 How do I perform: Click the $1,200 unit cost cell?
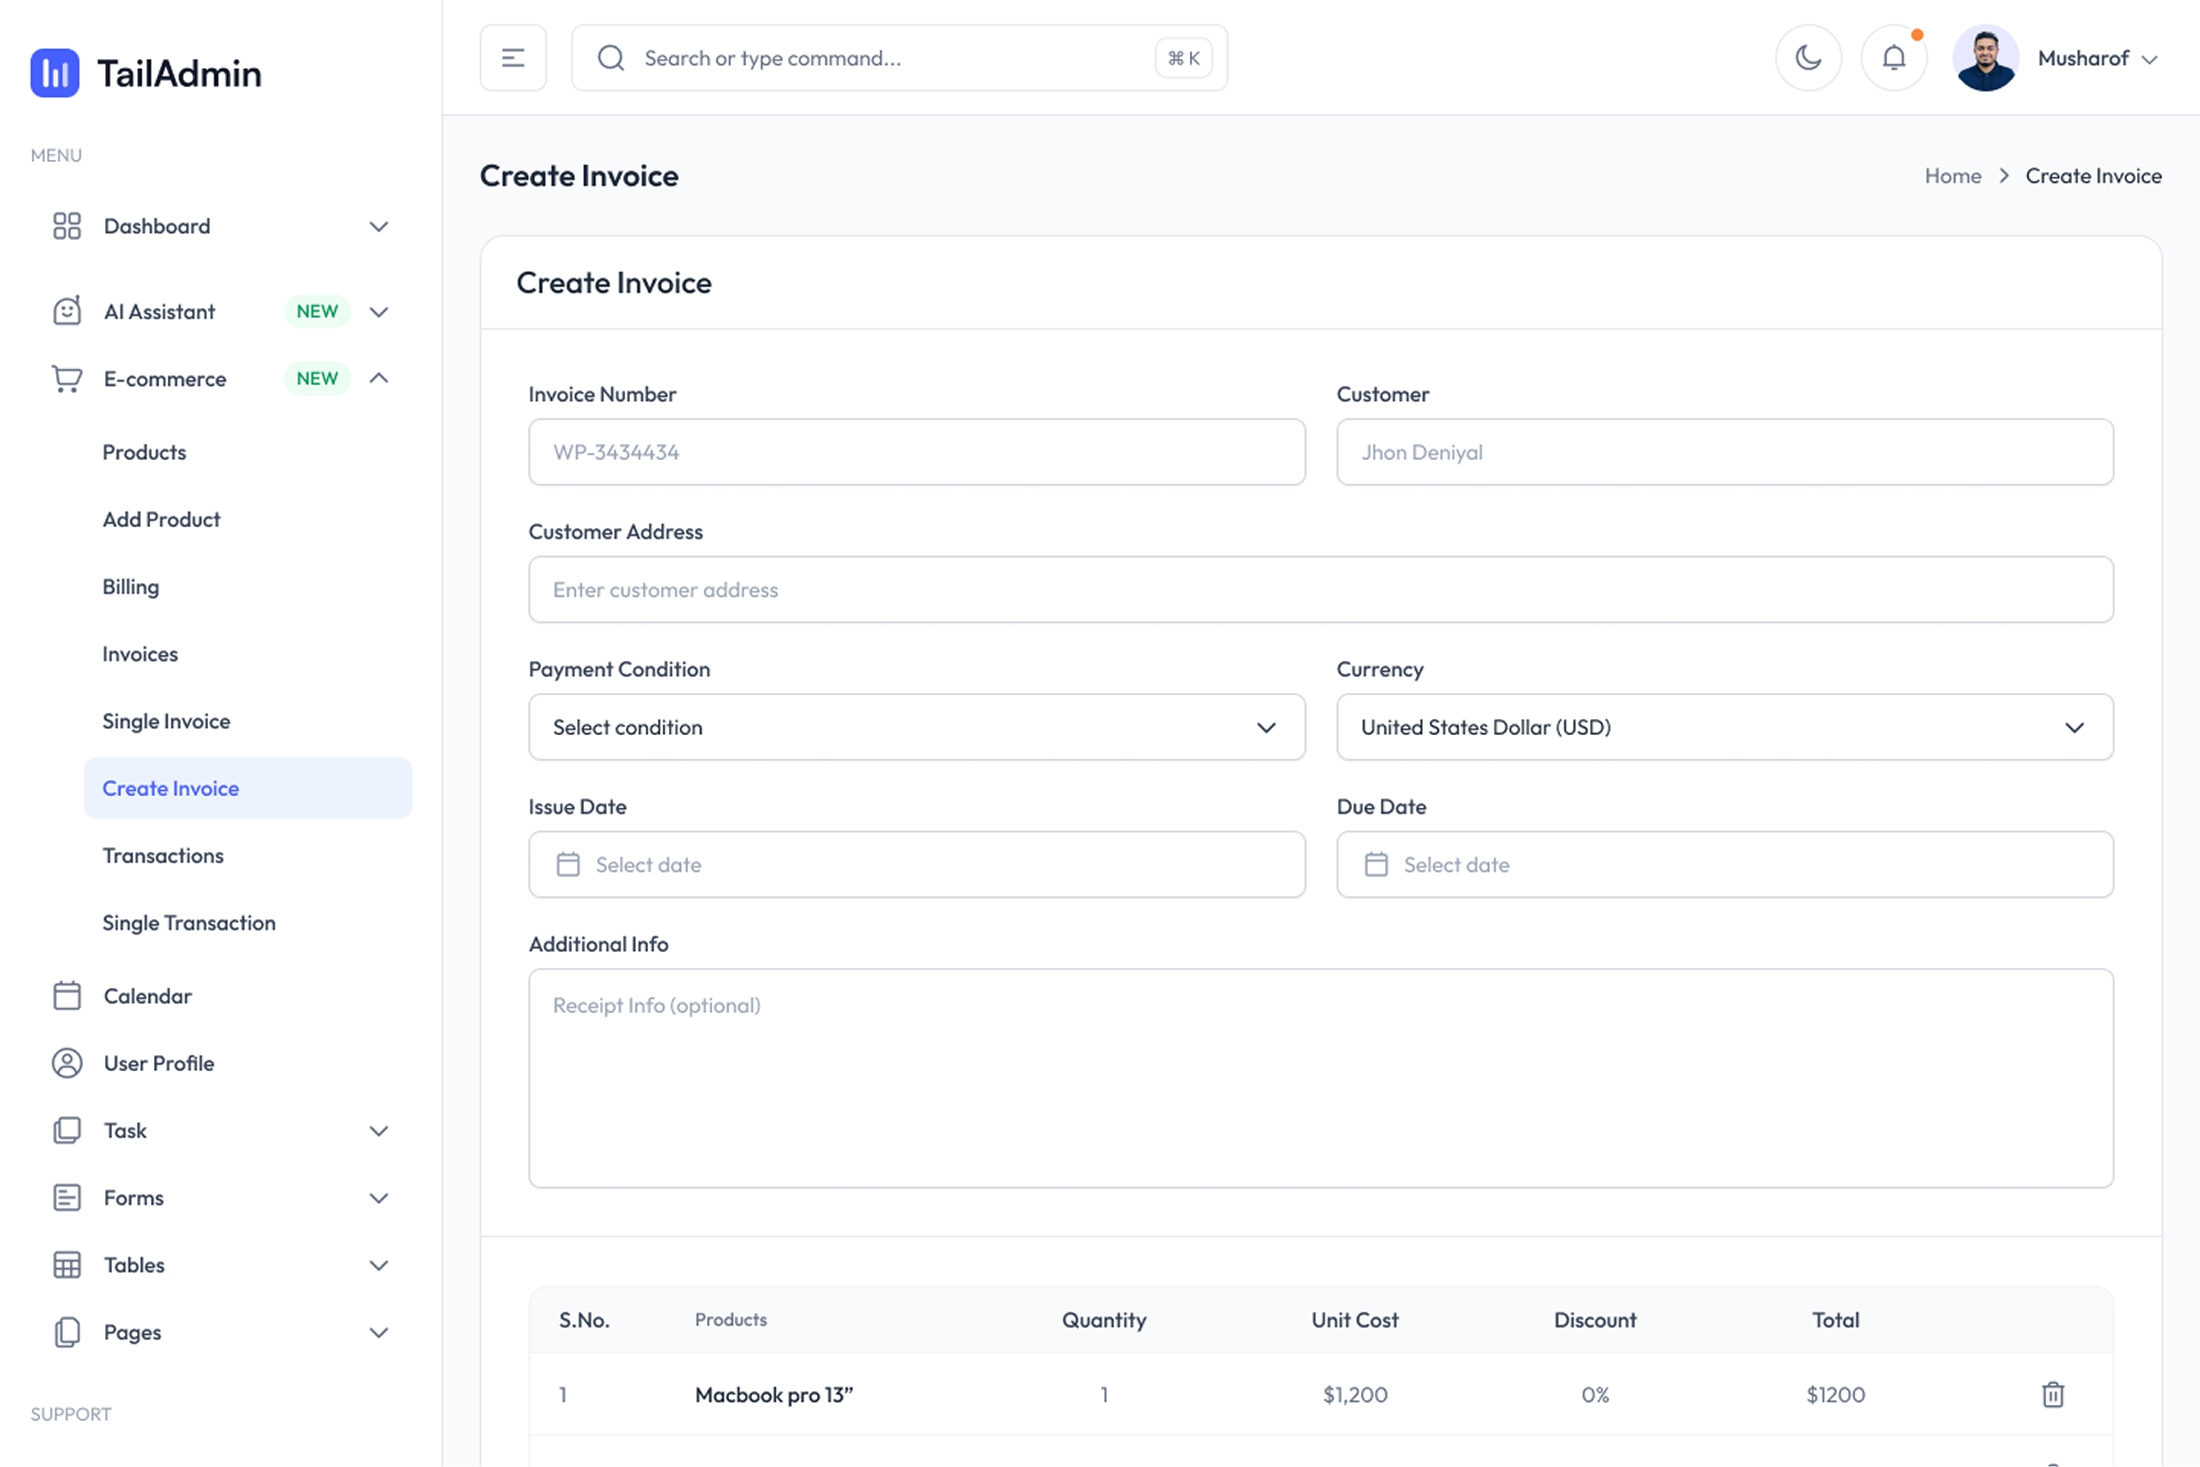1355,1395
